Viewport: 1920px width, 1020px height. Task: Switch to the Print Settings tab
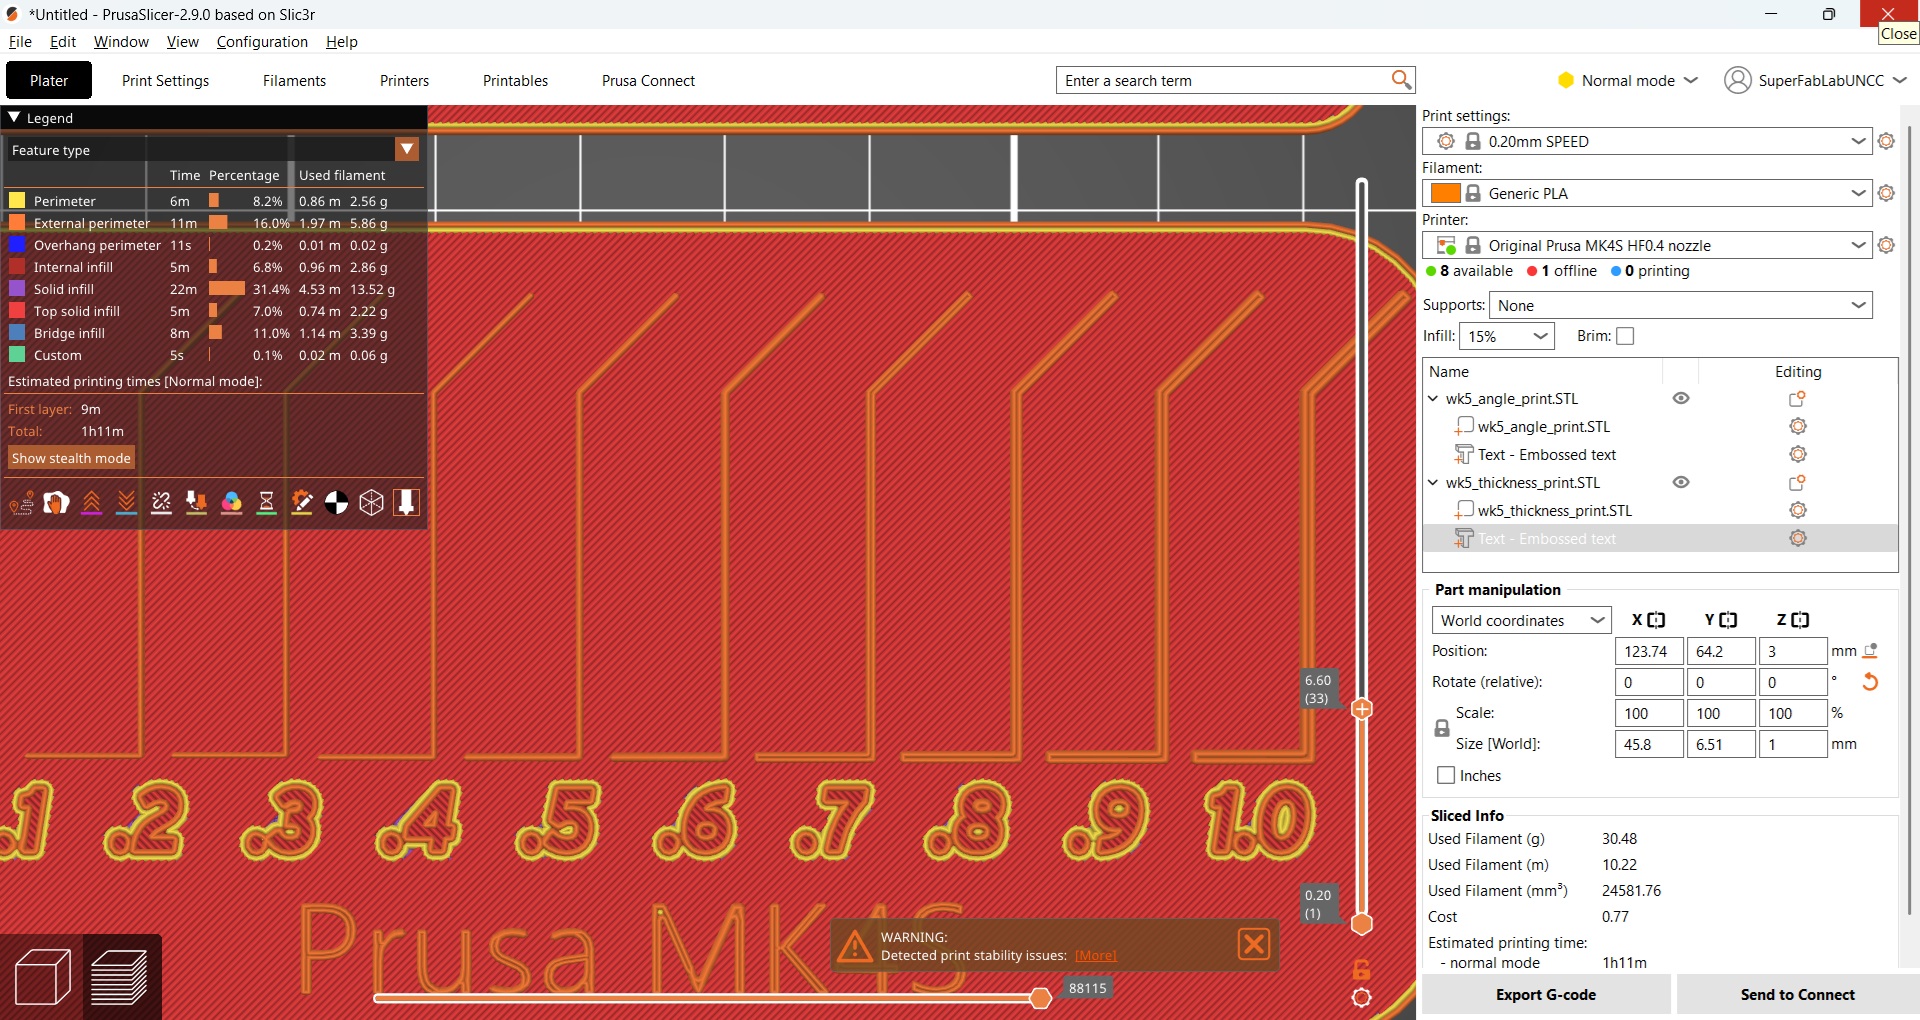pos(165,80)
